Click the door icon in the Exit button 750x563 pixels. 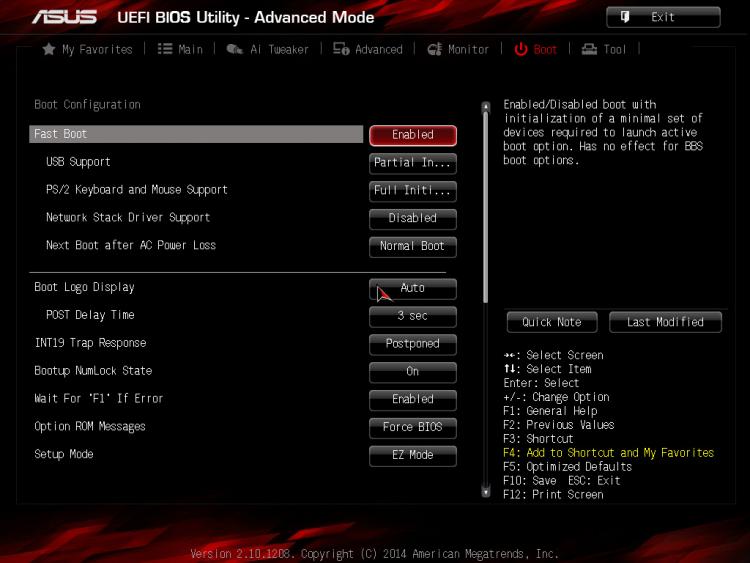tap(625, 17)
